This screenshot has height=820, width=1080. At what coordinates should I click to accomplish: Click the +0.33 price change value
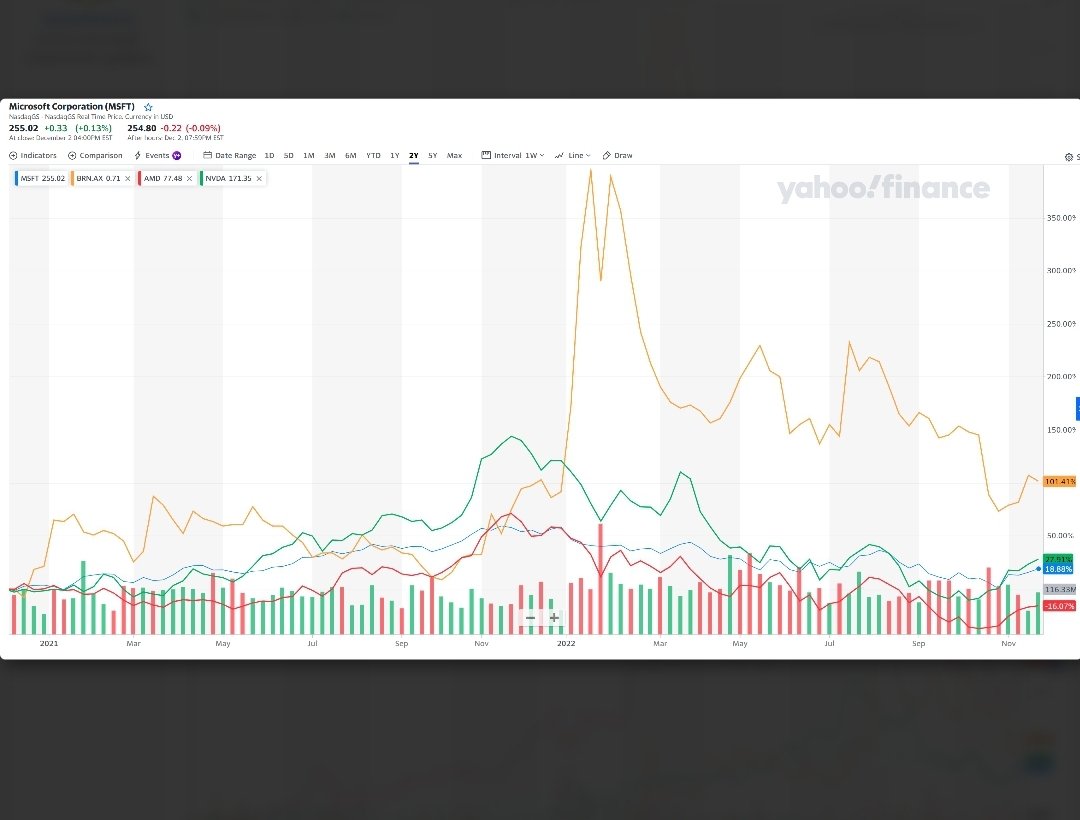click(56, 128)
